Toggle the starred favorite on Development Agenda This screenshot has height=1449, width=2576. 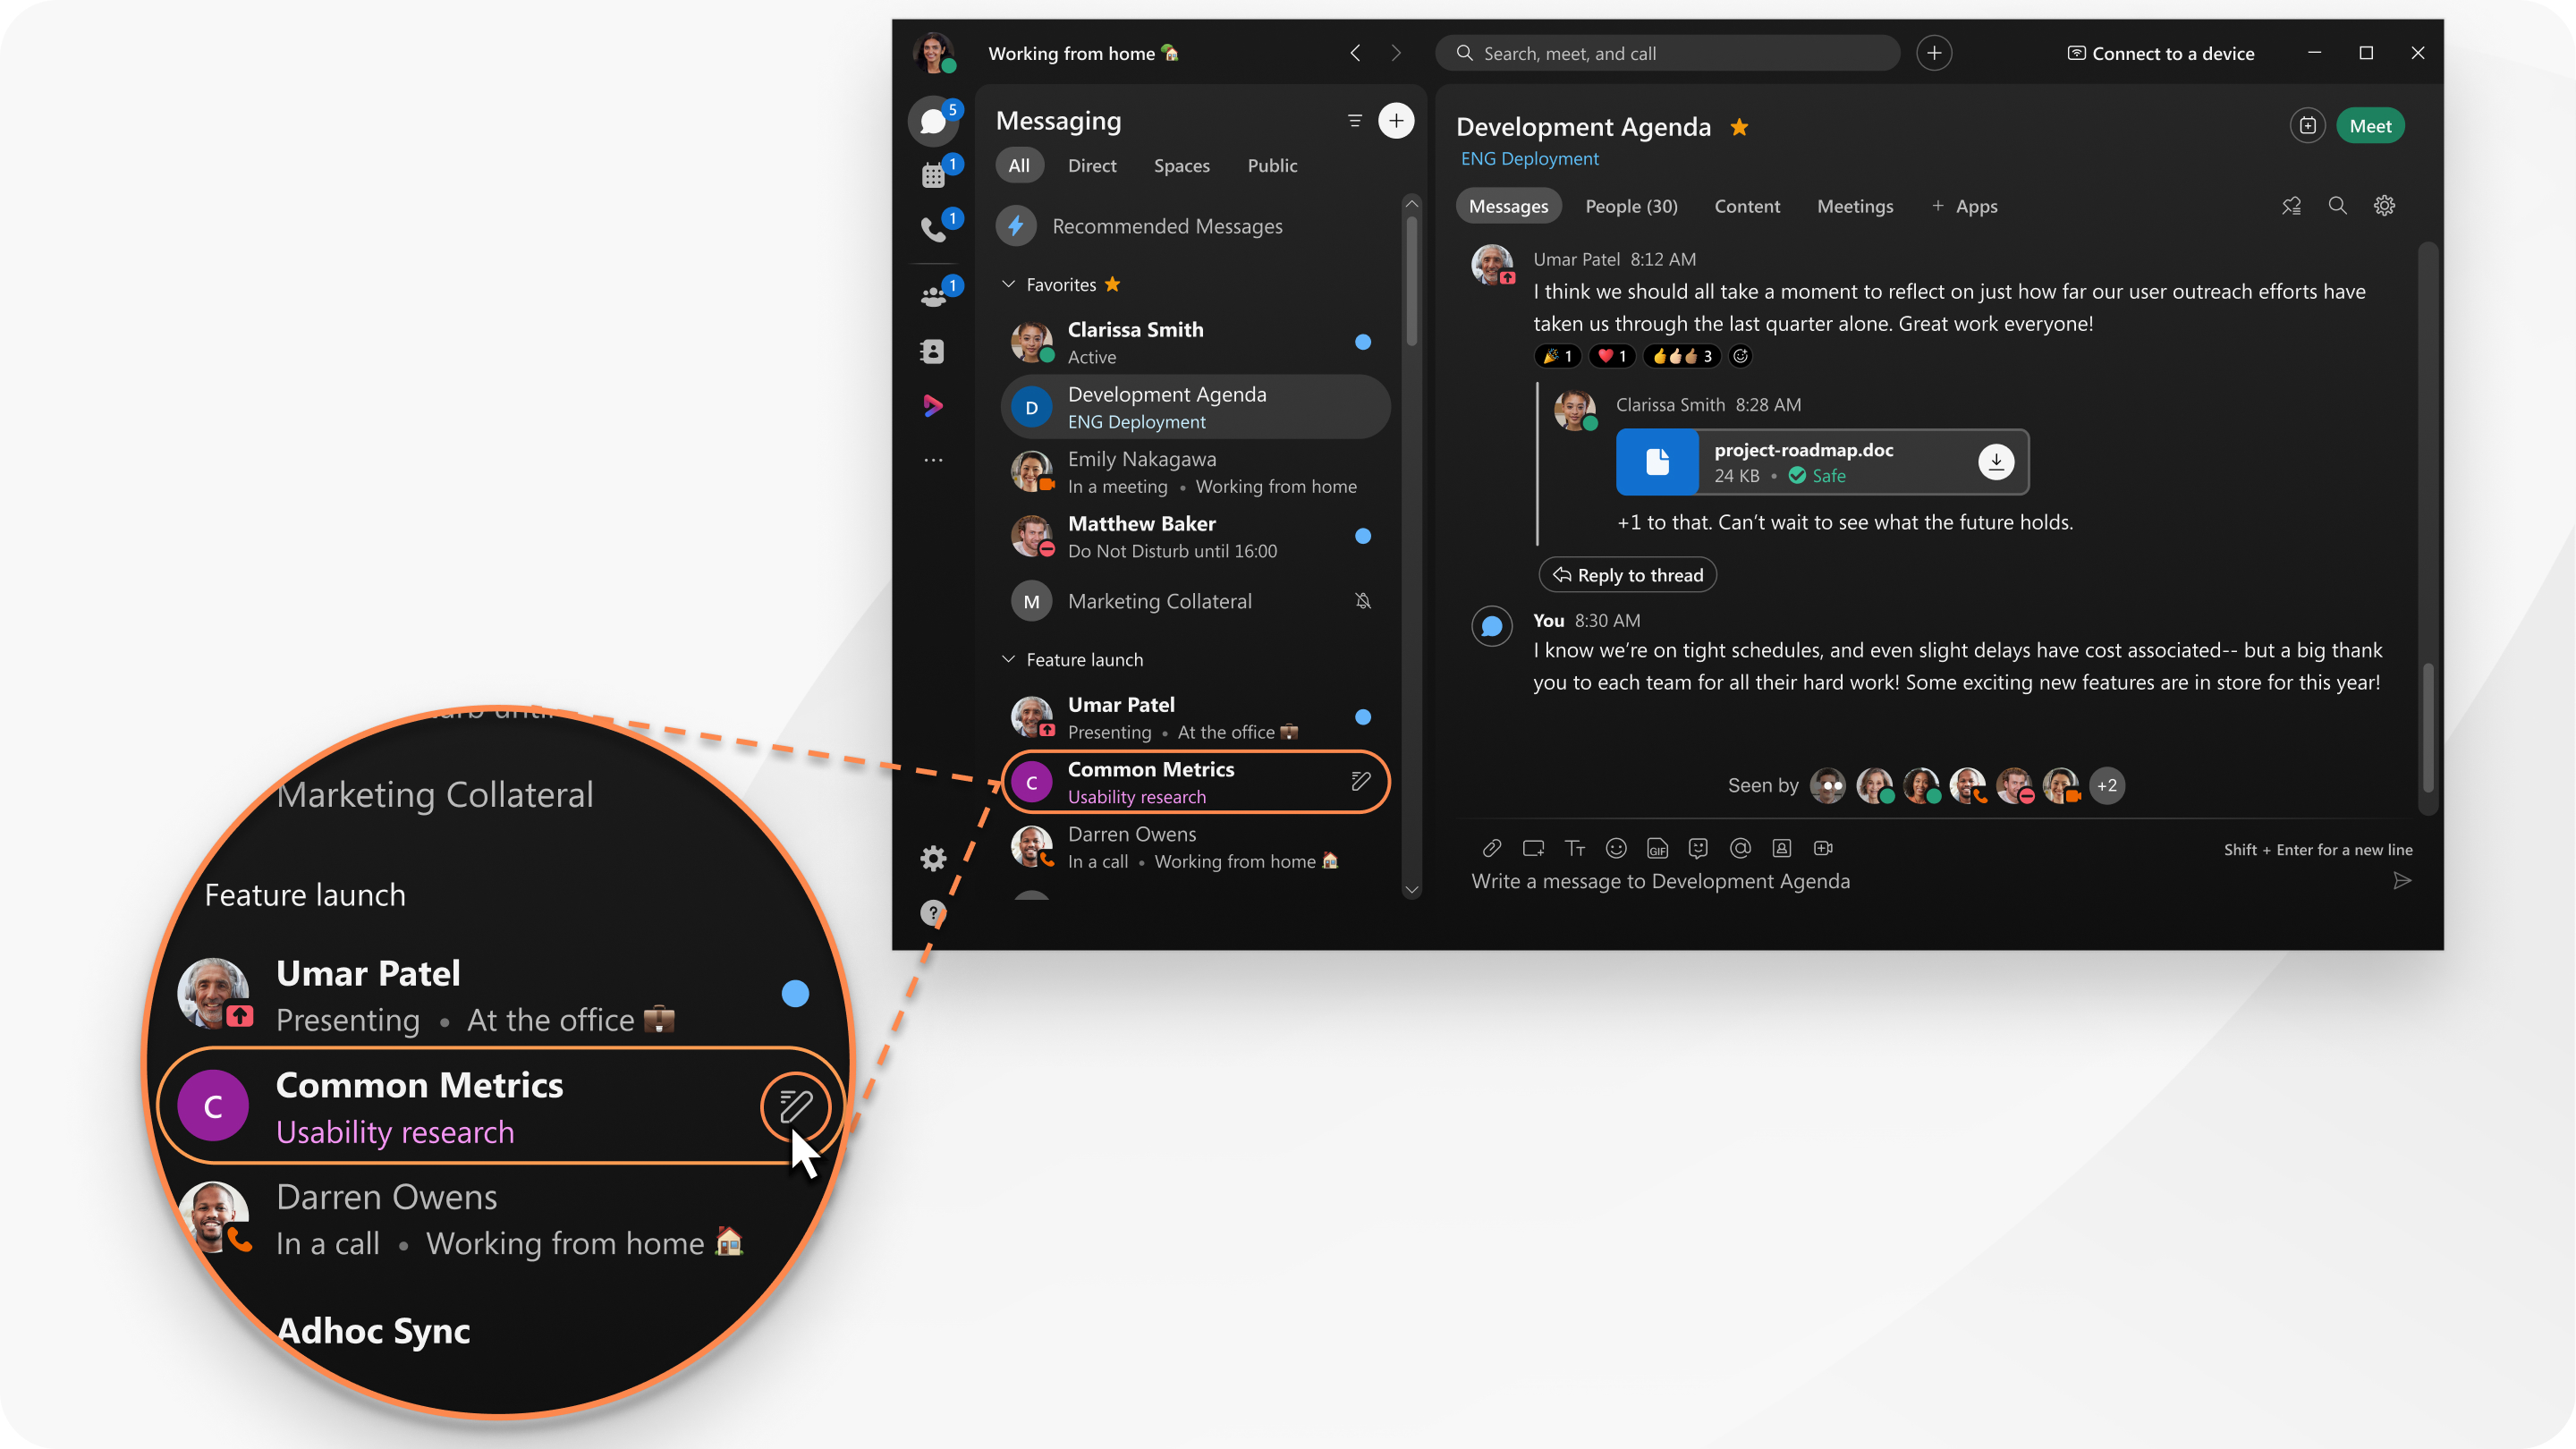[1741, 125]
